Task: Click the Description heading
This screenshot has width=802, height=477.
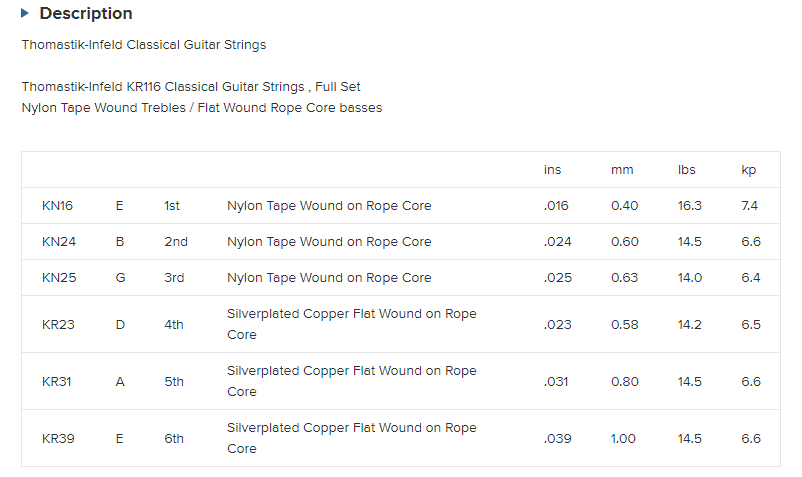Action: (86, 14)
